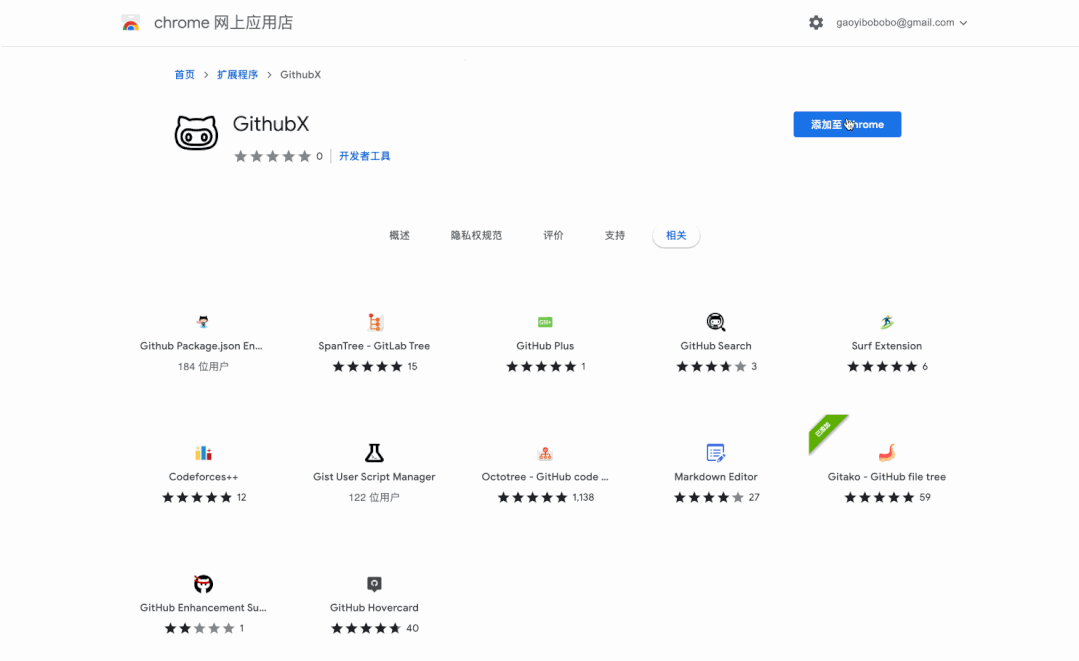Open Github Package.json extension icon
The image size is (1079, 661).
[203, 321]
